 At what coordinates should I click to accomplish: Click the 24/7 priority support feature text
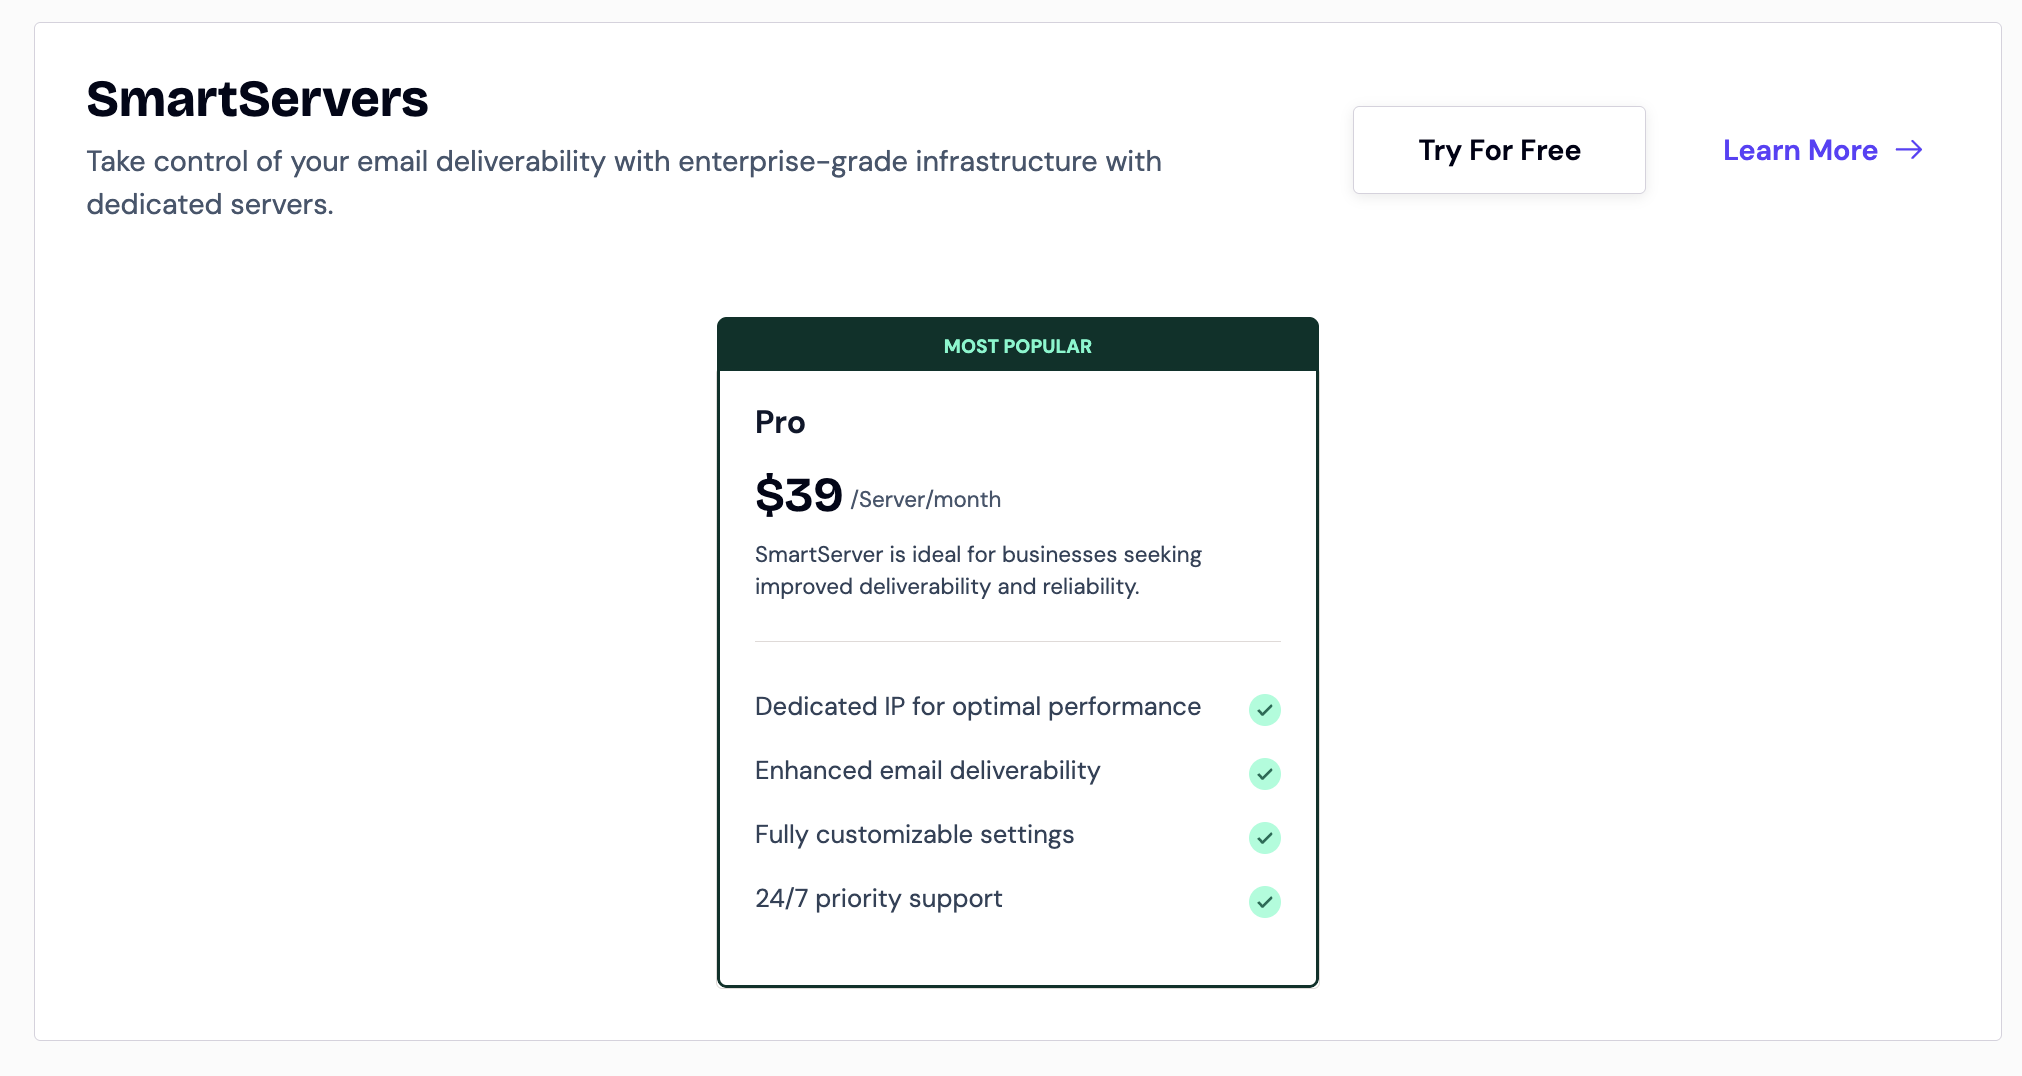click(878, 899)
